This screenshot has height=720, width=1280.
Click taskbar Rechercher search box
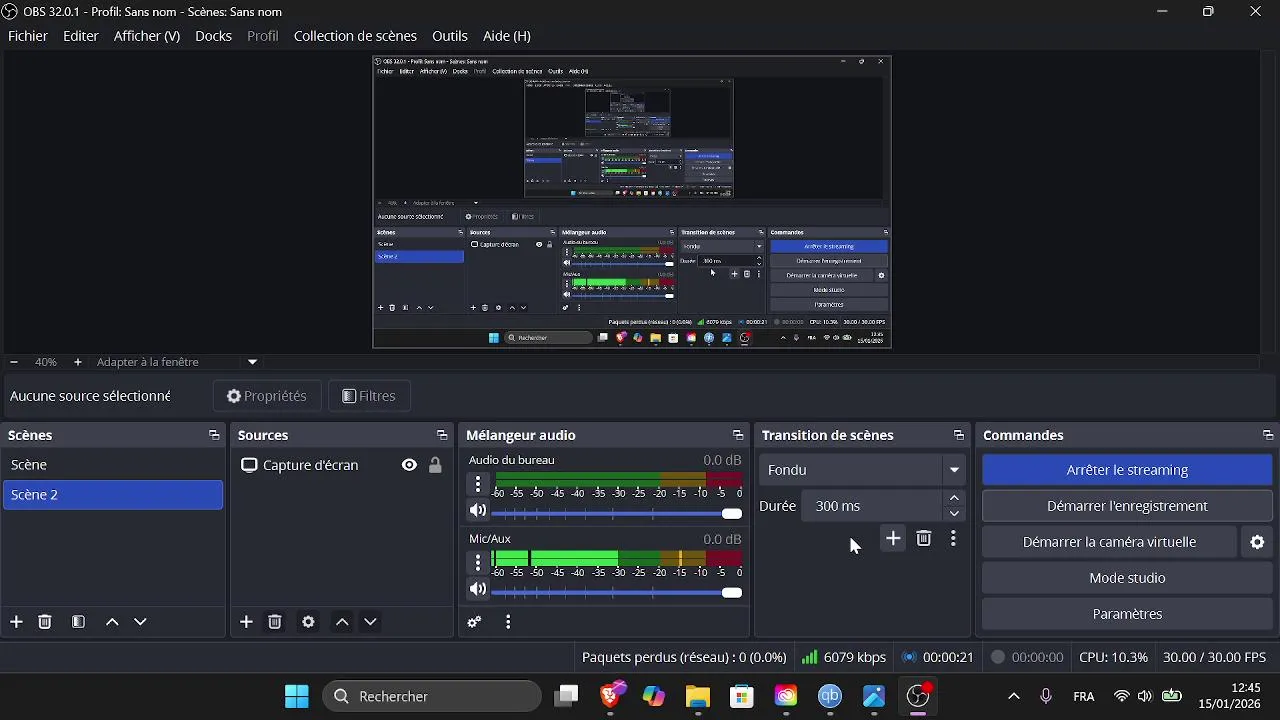(432, 696)
